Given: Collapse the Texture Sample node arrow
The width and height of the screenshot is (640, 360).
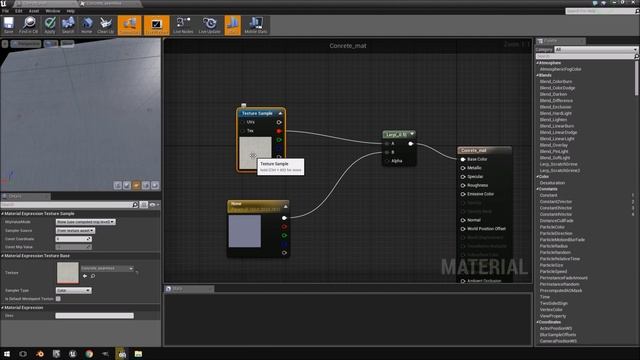Looking at the screenshot, I should click(280, 113).
